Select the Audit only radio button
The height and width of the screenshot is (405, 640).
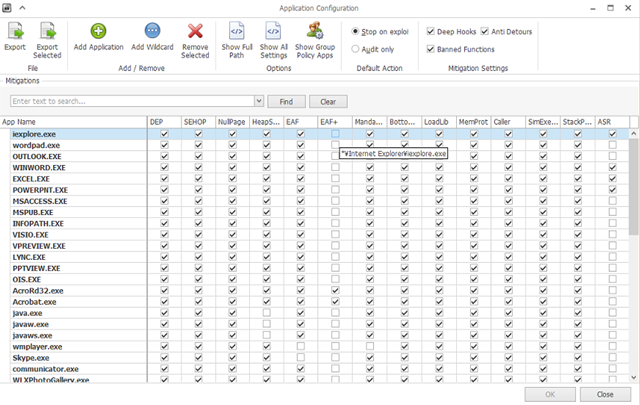(x=355, y=49)
